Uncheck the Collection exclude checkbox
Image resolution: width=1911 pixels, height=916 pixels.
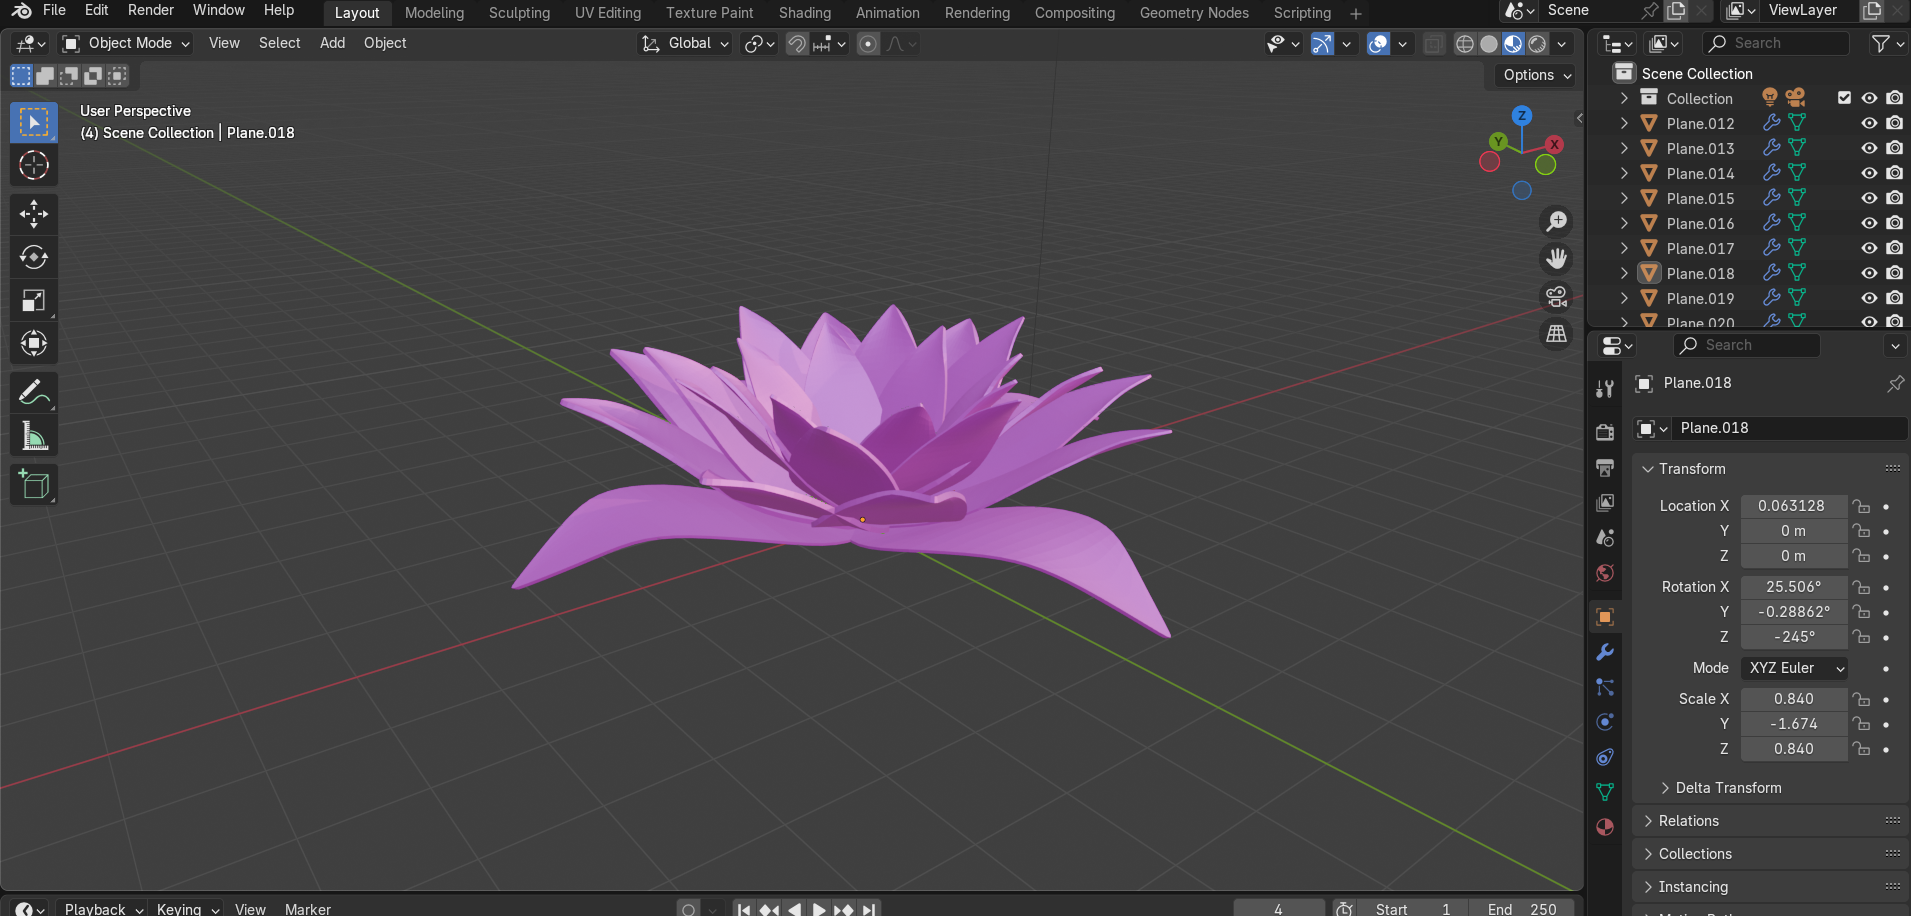pyautogui.click(x=1844, y=98)
